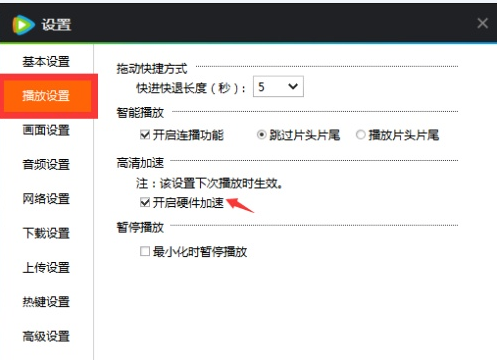Expand the 快进快退长度 dropdown
Screen dimensions: 497x360
(278, 87)
